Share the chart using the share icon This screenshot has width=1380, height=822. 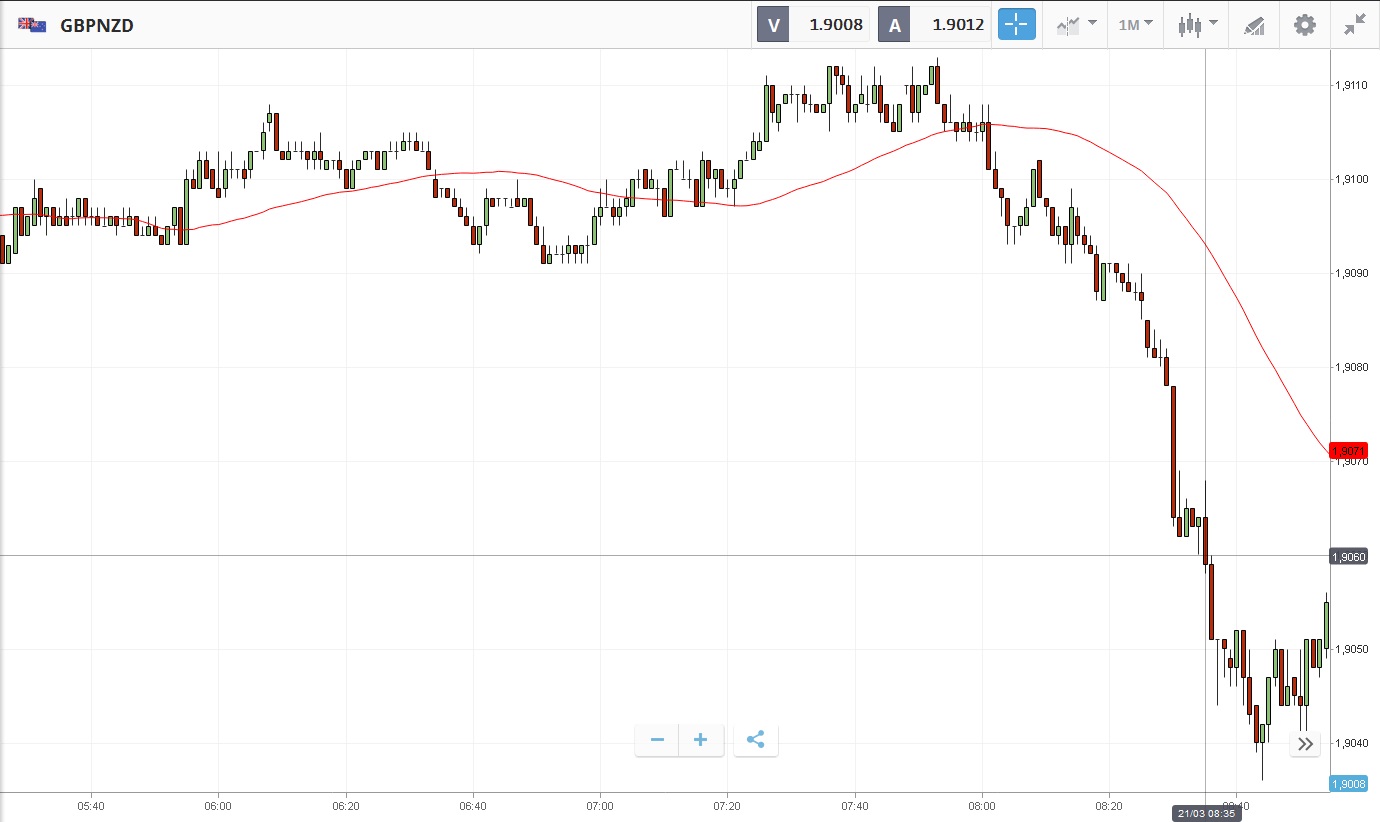point(756,740)
